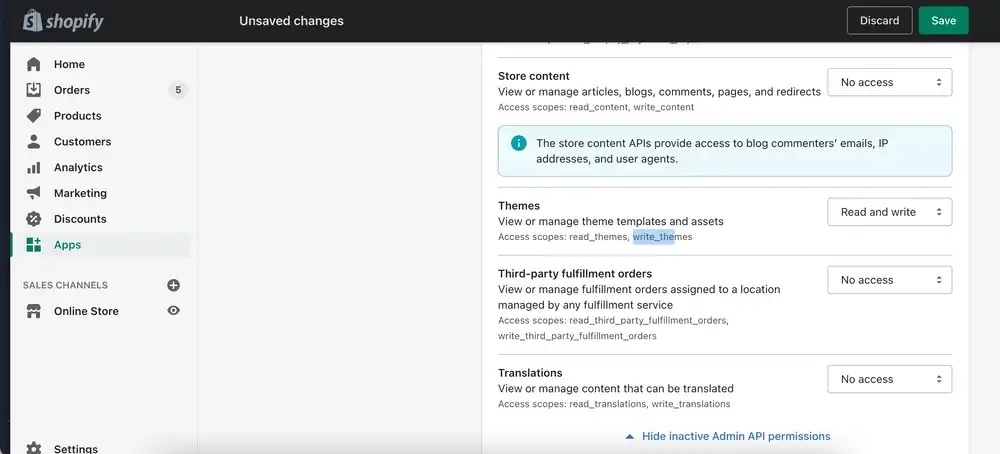Screen dimensions: 1000x454
Task: Click the Orders inbox icon
Action: [x=34, y=90]
